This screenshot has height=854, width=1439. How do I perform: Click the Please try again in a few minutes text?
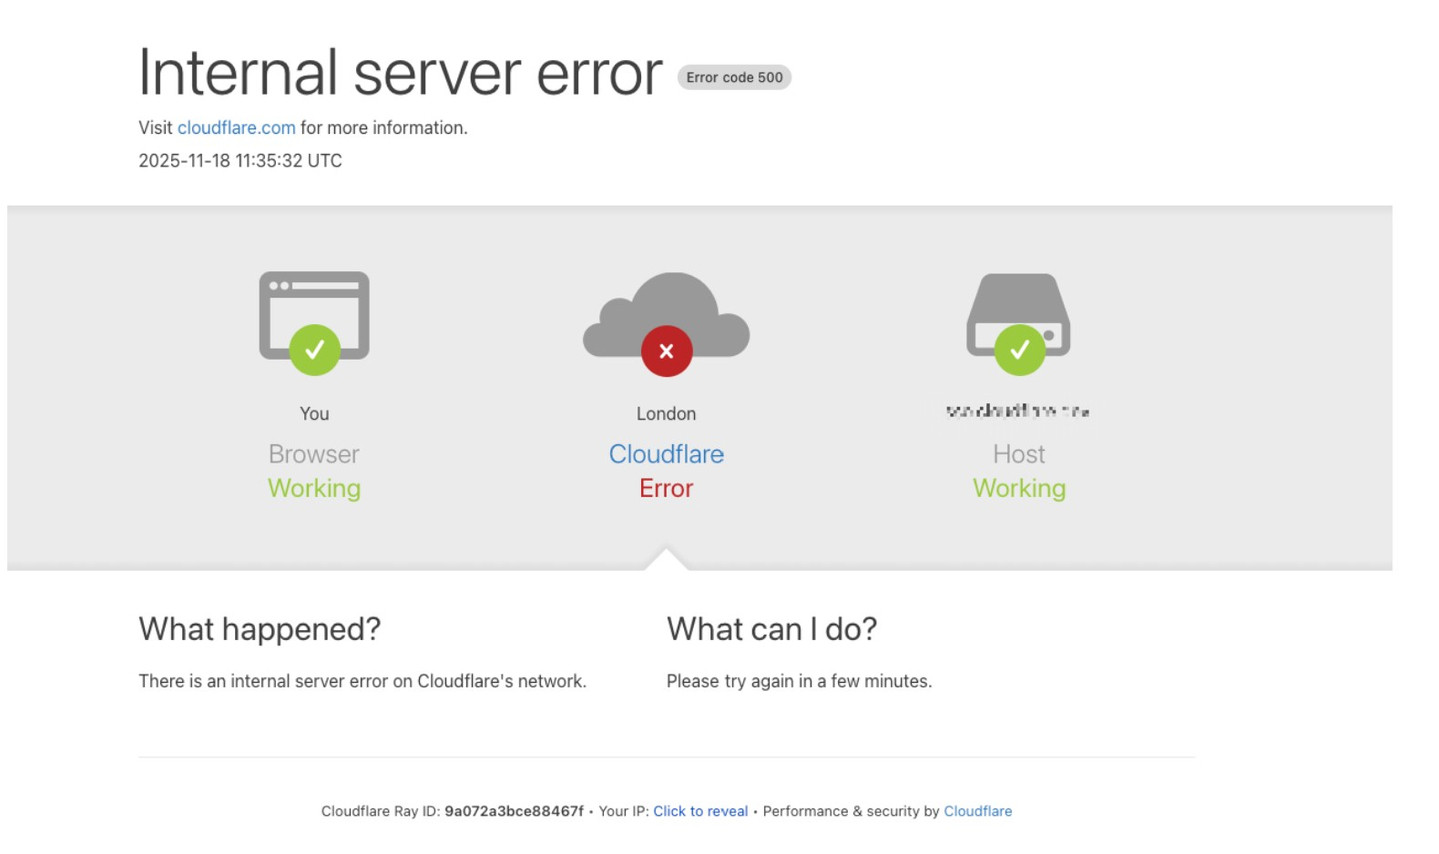[x=799, y=681]
